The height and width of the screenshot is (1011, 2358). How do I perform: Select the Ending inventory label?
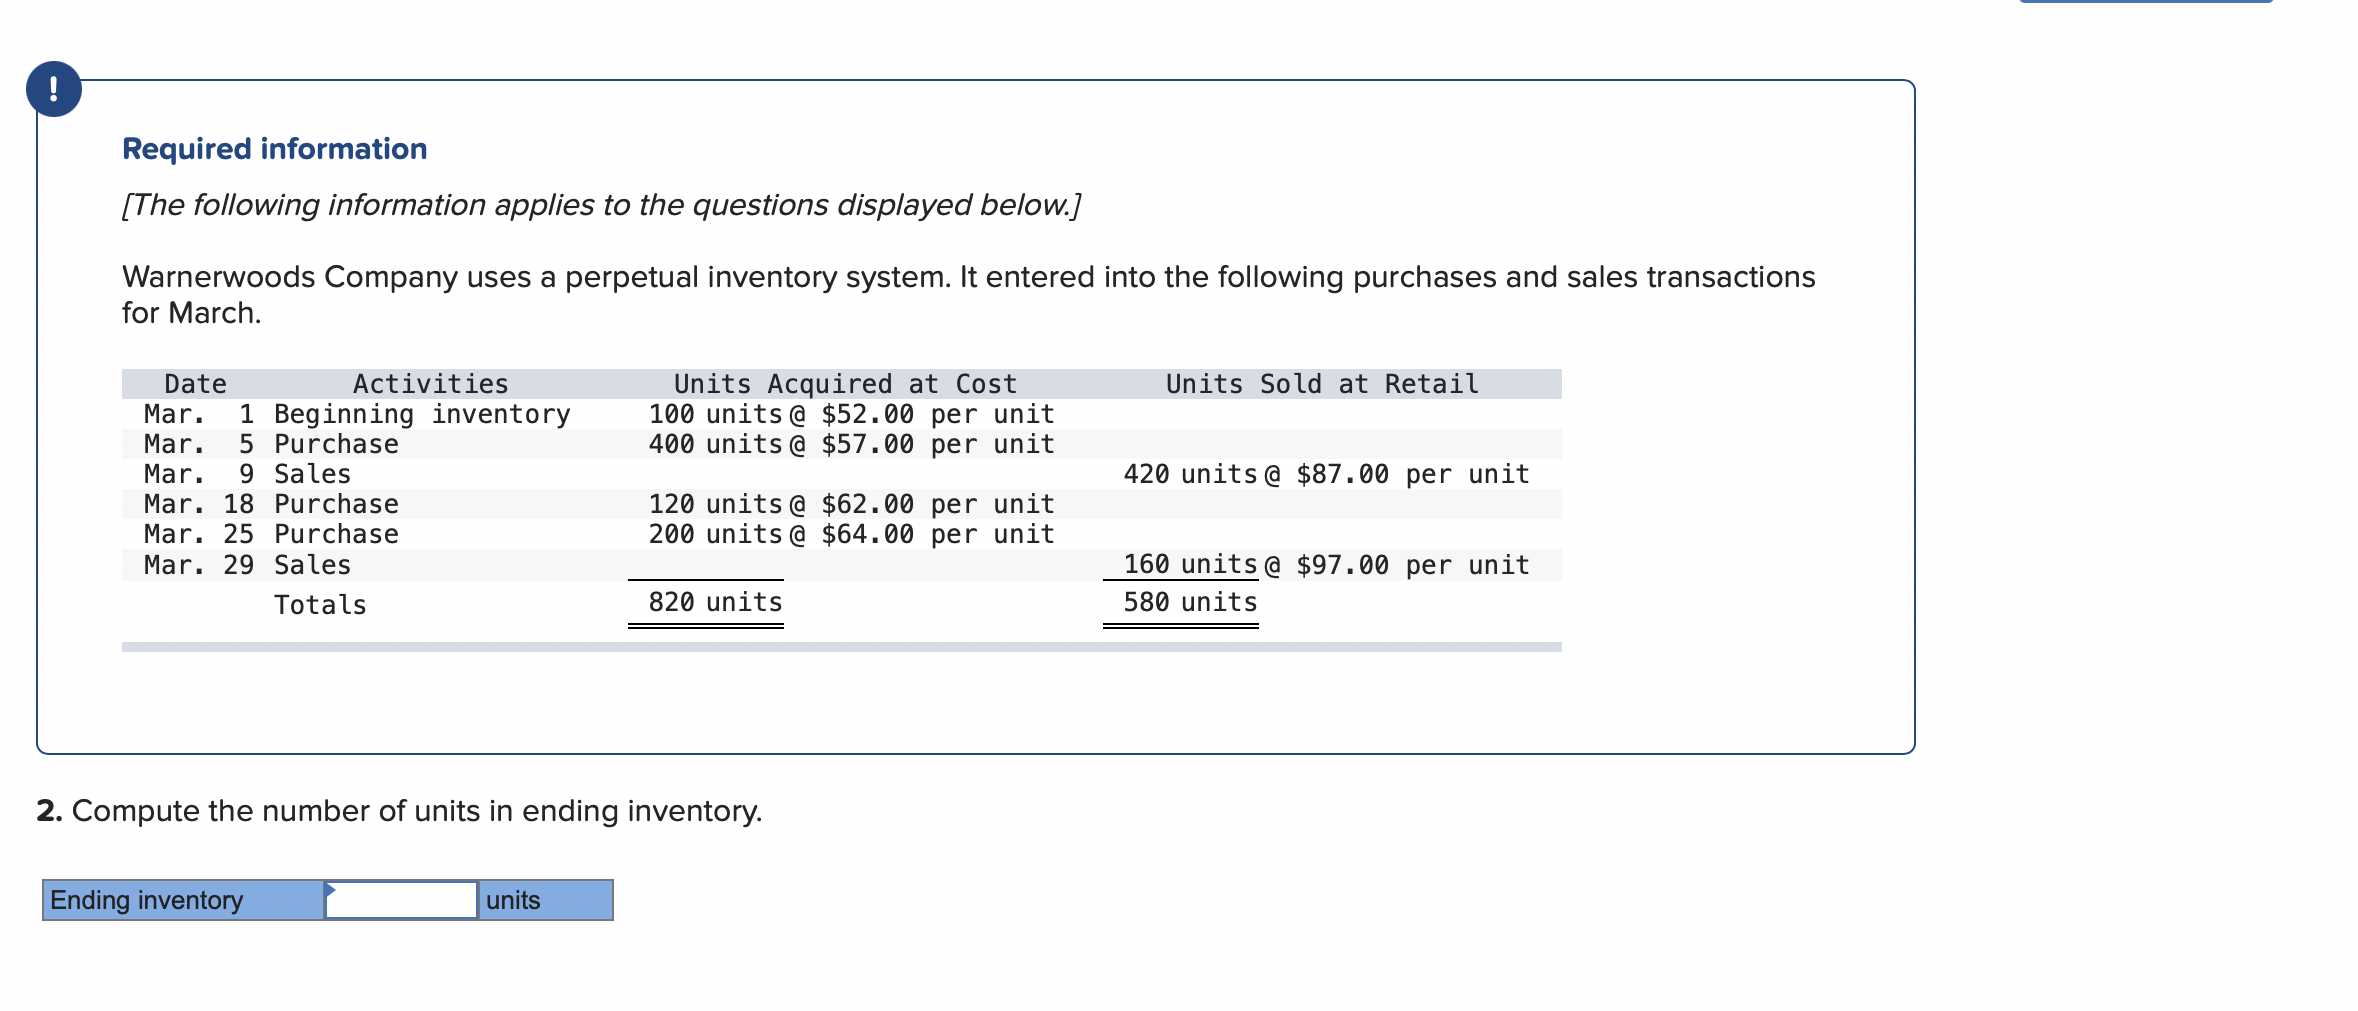pyautogui.click(x=146, y=899)
